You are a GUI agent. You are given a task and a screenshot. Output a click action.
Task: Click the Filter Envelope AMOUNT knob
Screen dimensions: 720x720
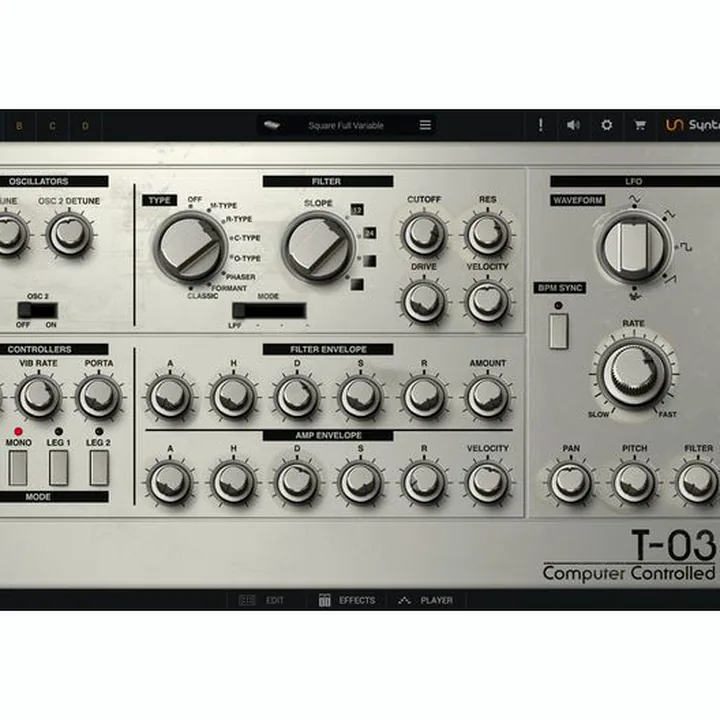click(x=487, y=397)
